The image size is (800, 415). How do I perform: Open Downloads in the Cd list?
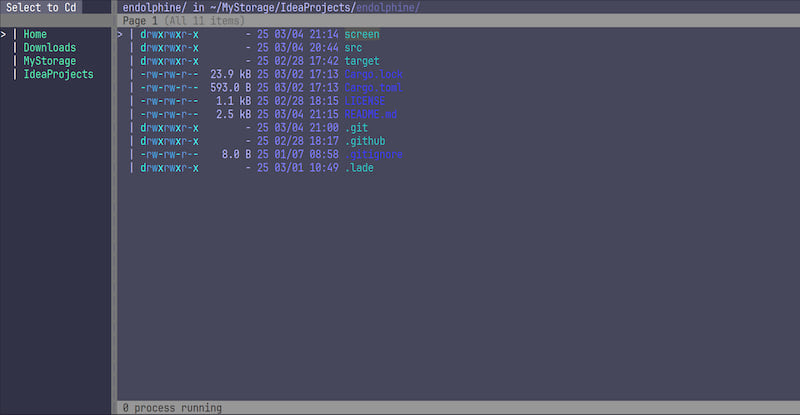pos(49,47)
